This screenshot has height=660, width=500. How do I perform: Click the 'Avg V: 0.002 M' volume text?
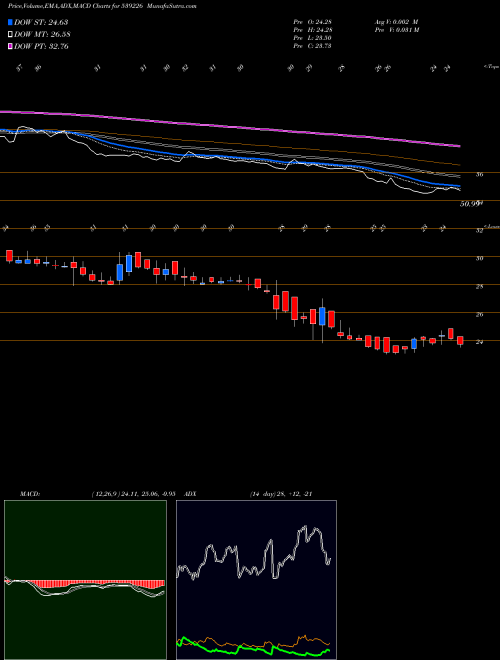click(x=396, y=22)
